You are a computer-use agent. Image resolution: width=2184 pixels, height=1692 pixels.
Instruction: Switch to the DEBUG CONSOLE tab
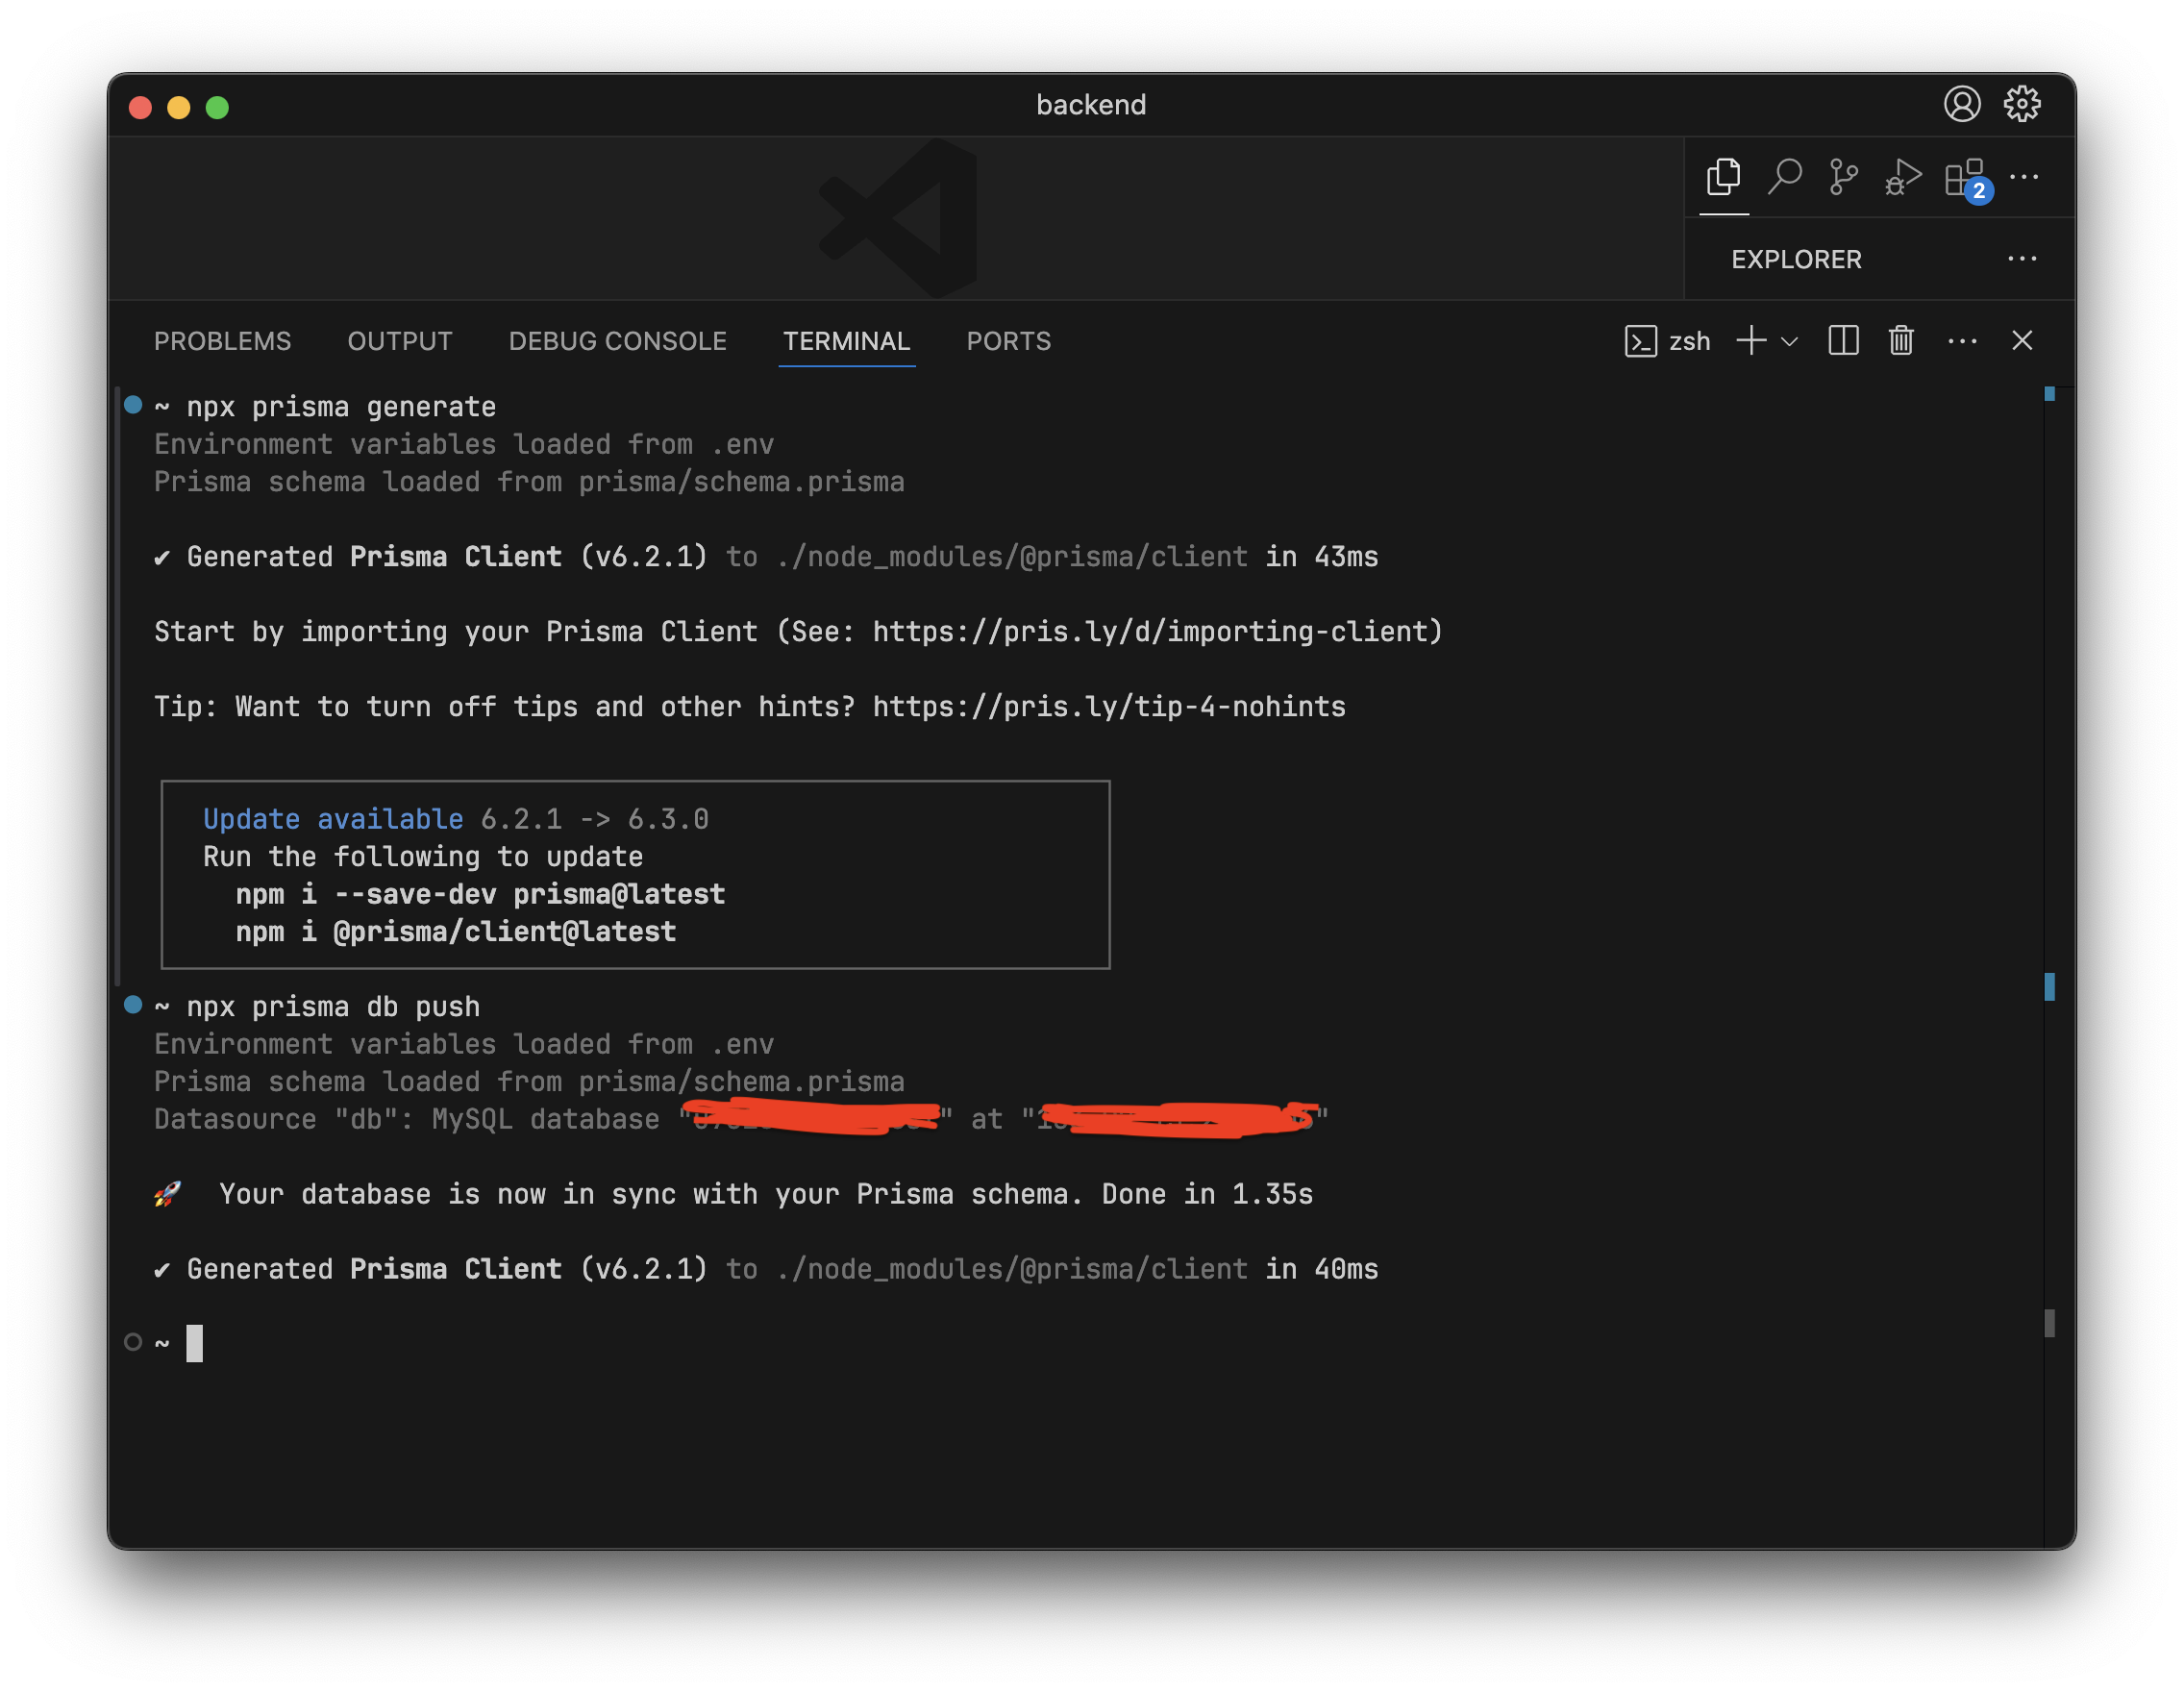(x=617, y=341)
